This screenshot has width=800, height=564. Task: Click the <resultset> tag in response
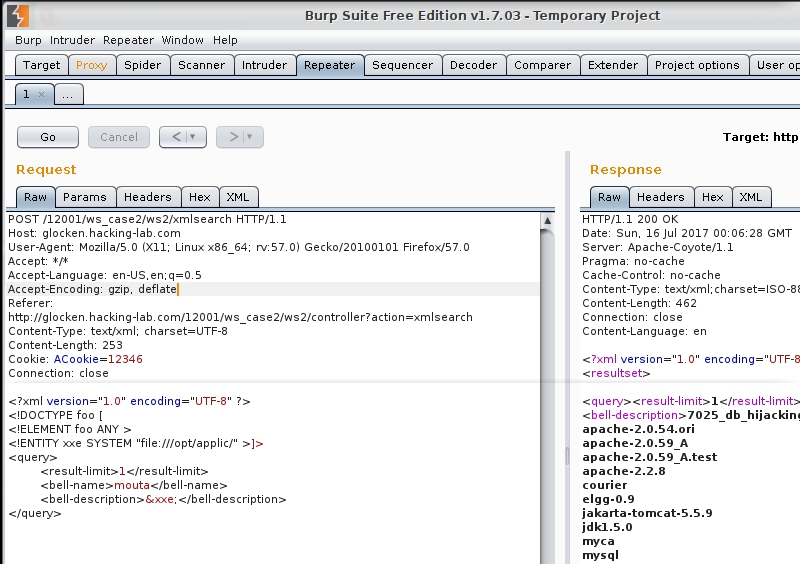[616, 374]
